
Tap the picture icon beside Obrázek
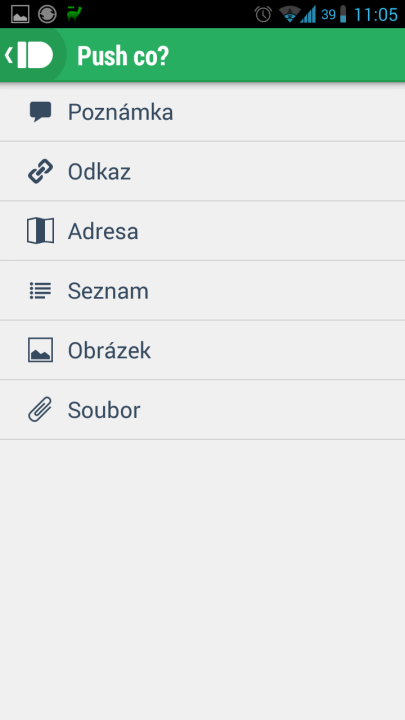pos(40,350)
